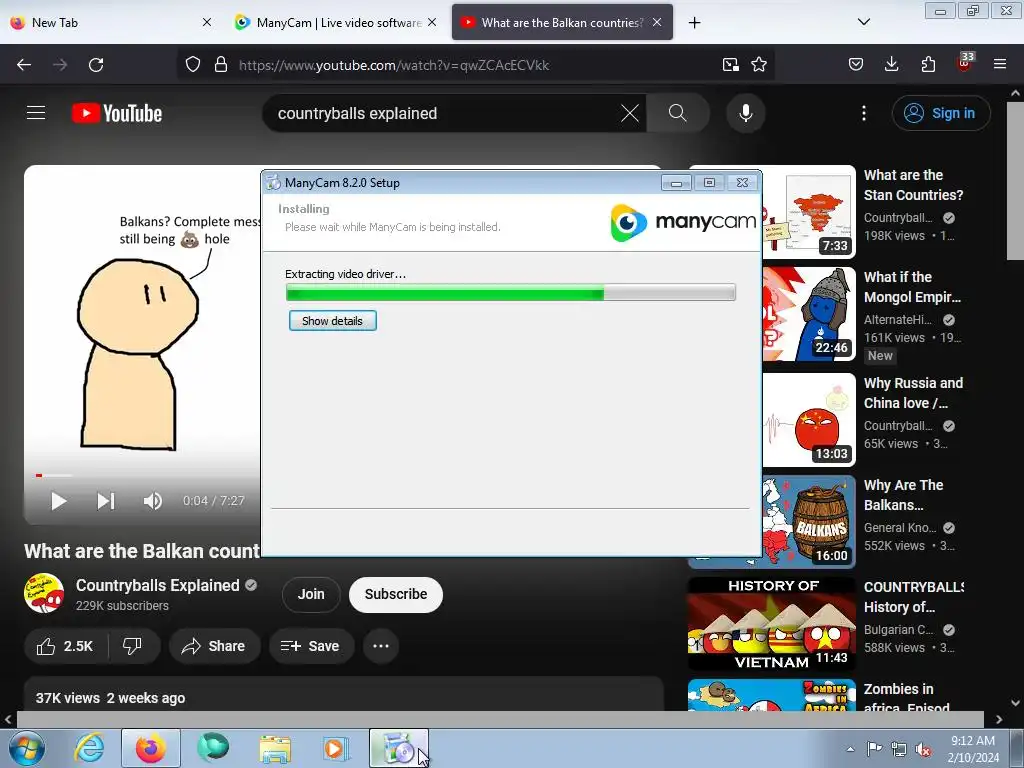Click the YouTube search magnifier button

(x=678, y=113)
